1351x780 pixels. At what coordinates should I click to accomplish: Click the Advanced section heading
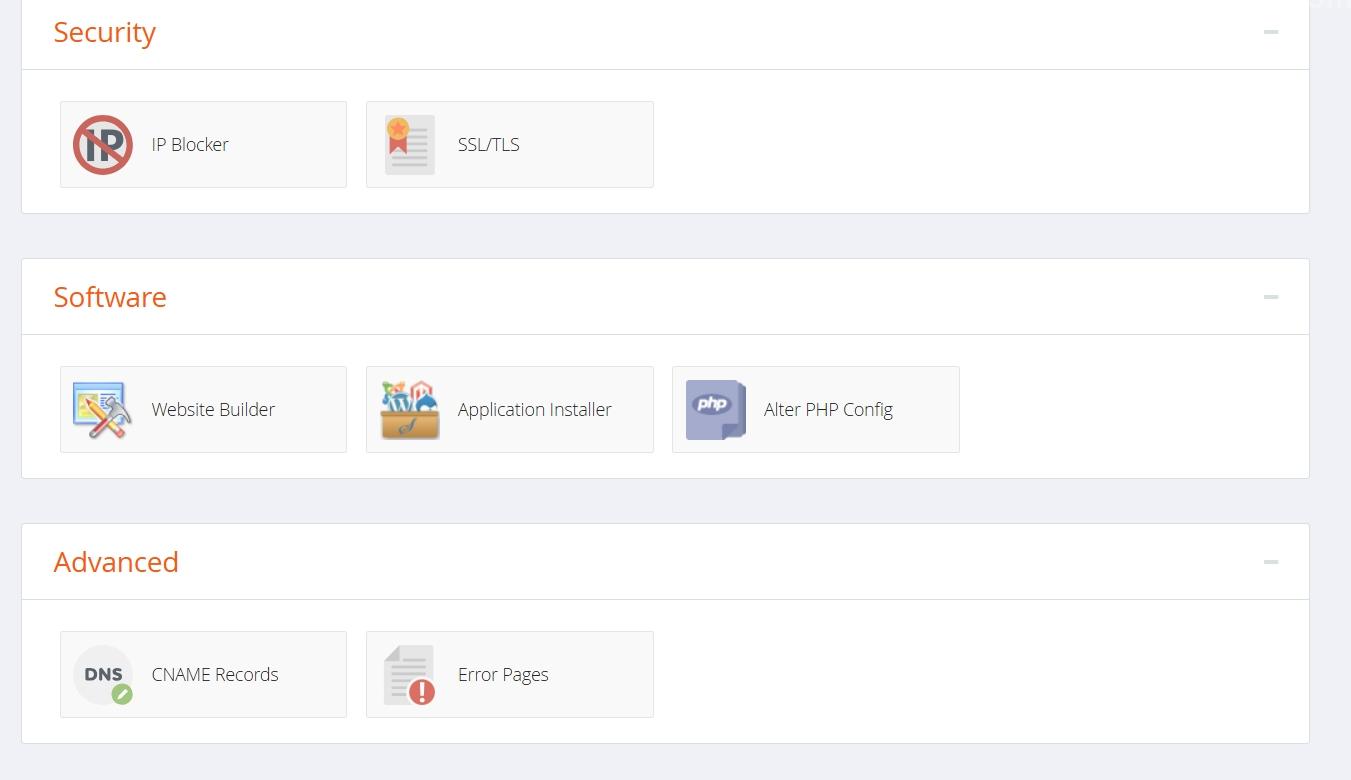point(116,562)
